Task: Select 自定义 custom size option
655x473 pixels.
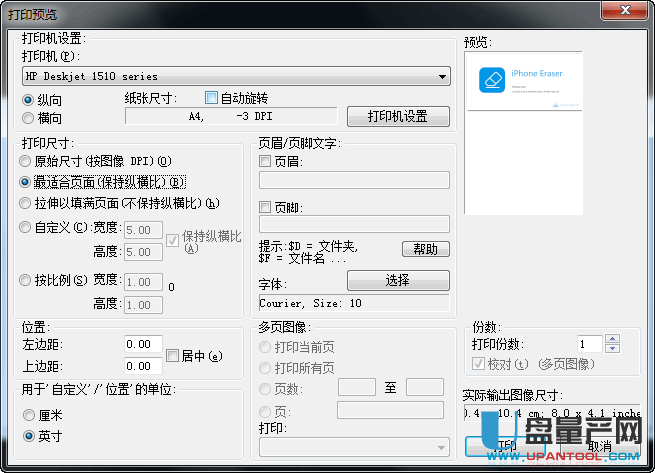Action: [x=26, y=227]
